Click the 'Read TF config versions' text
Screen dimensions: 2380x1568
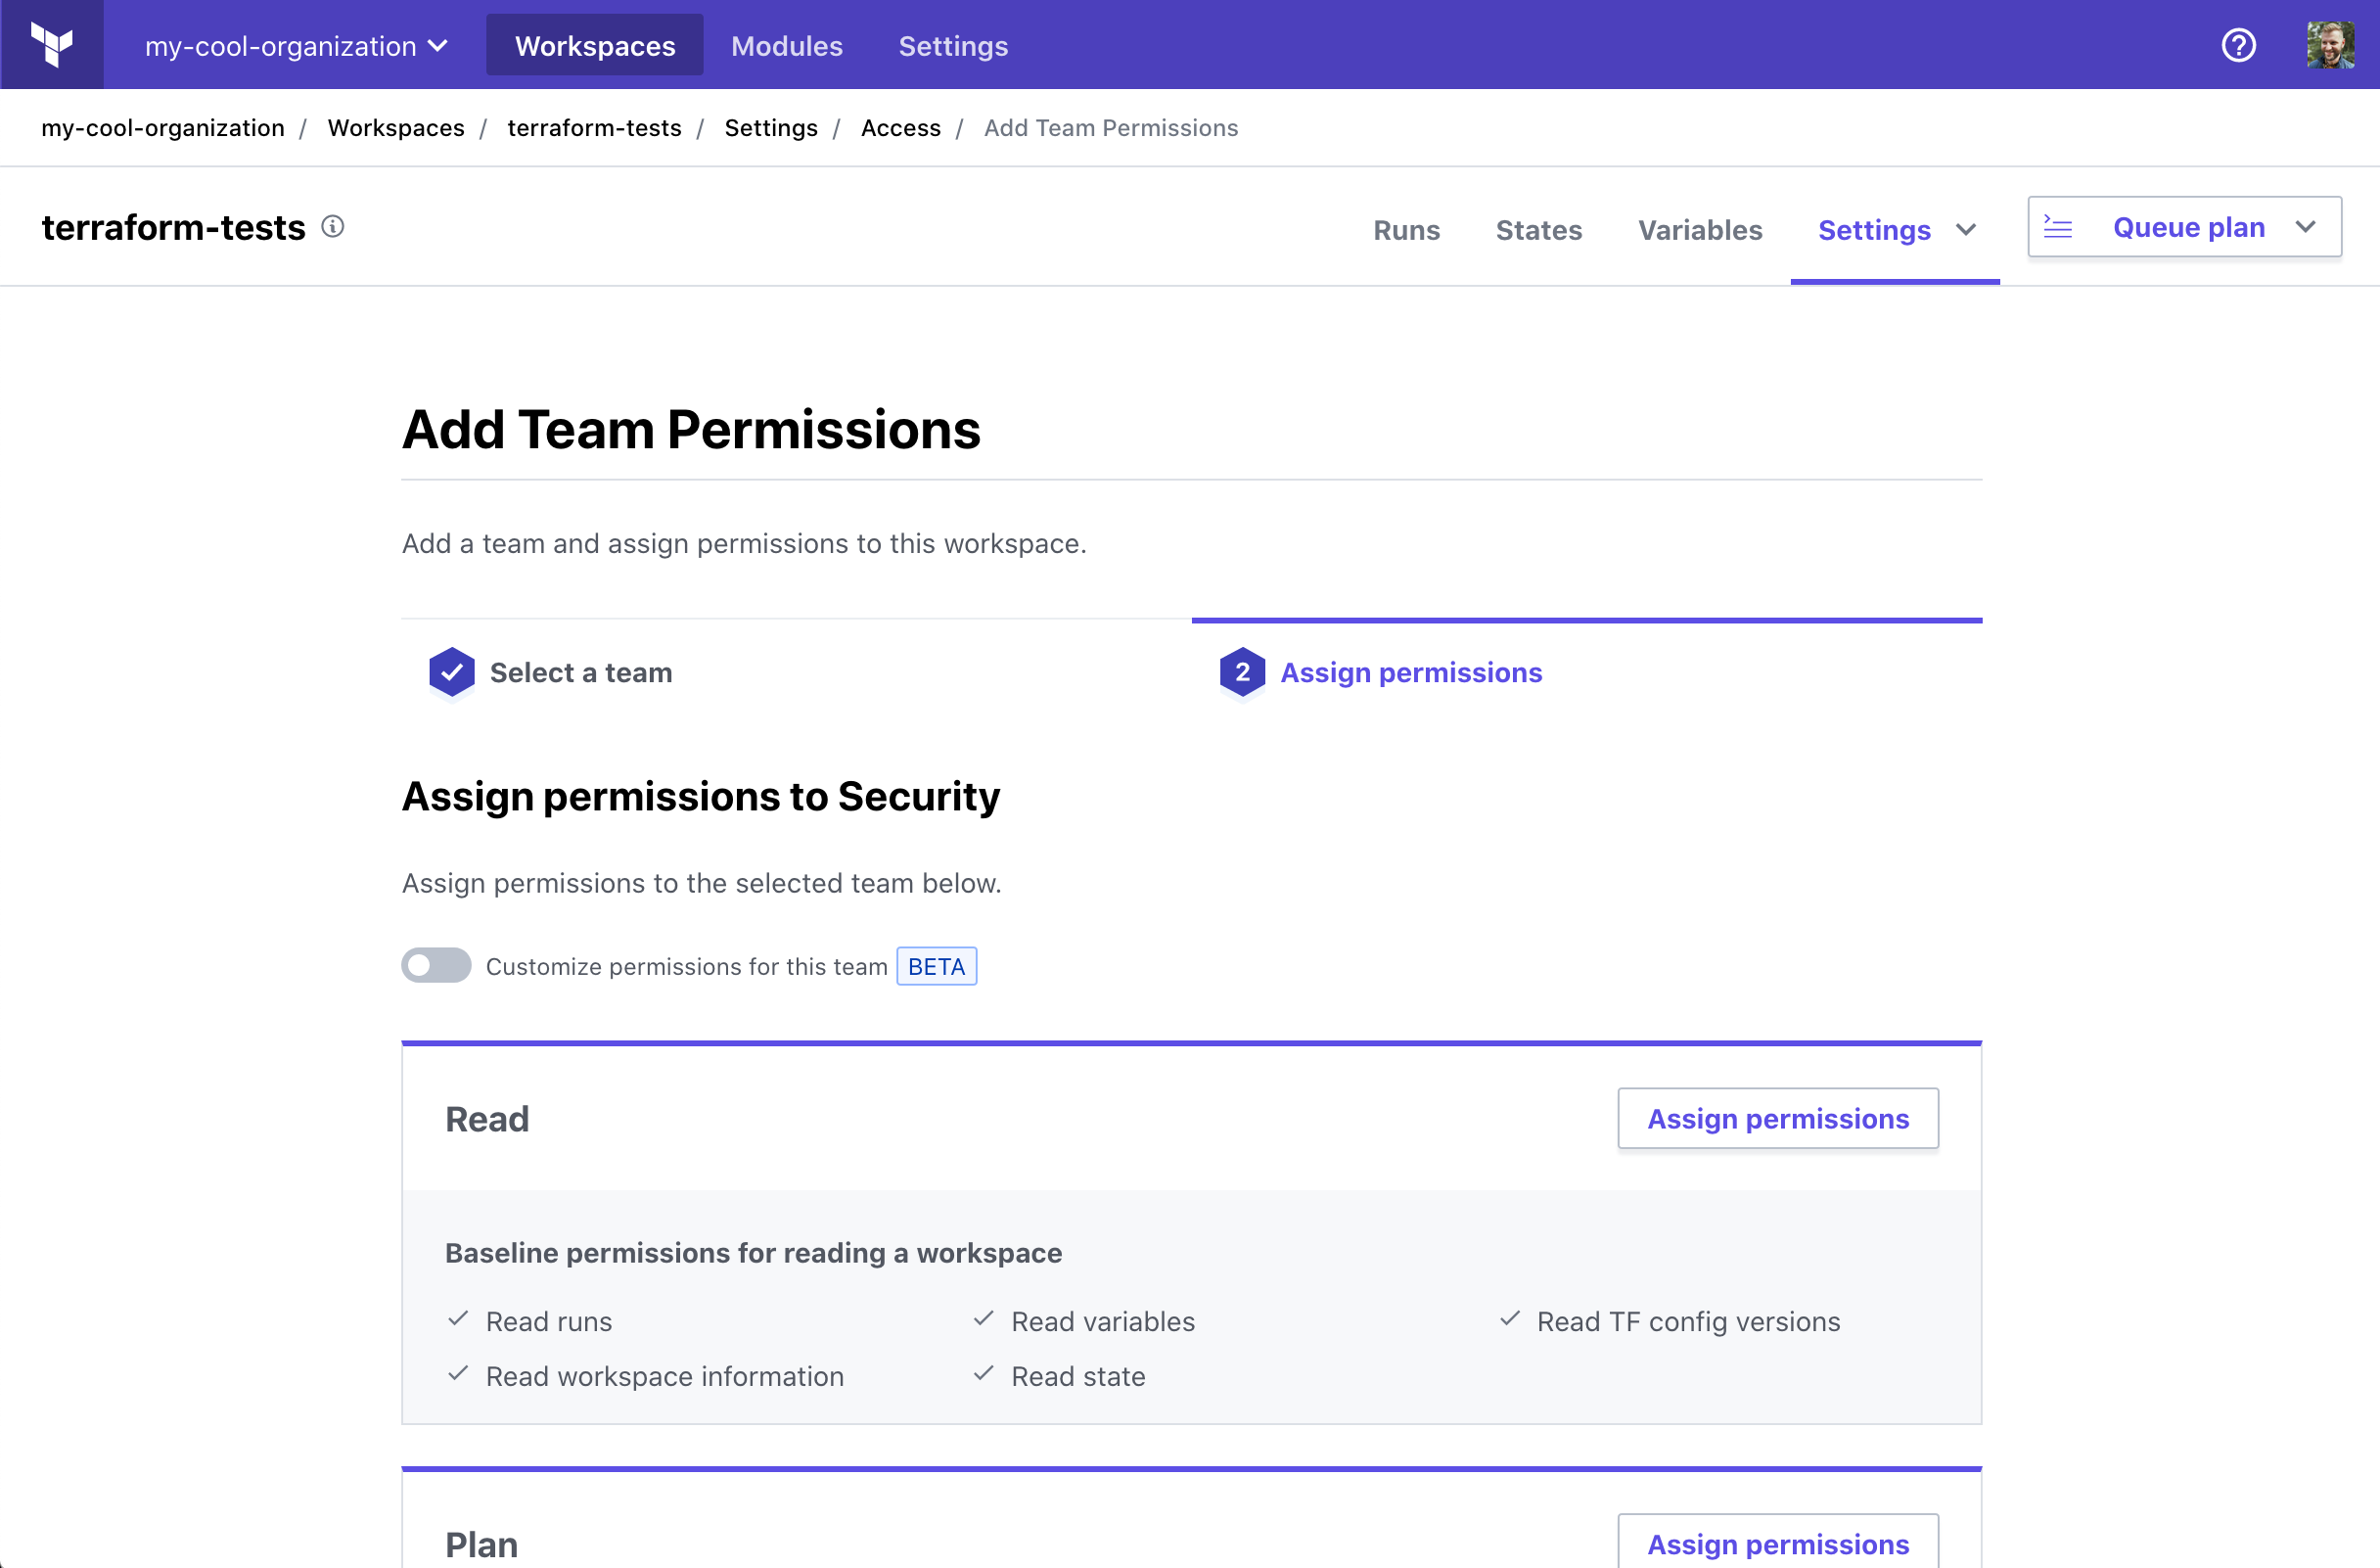click(x=1688, y=1321)
